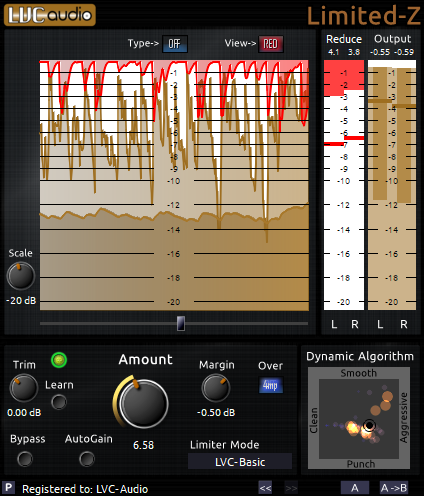Click the Margin knob
This screenshot has width=424, height=496.
216,388
